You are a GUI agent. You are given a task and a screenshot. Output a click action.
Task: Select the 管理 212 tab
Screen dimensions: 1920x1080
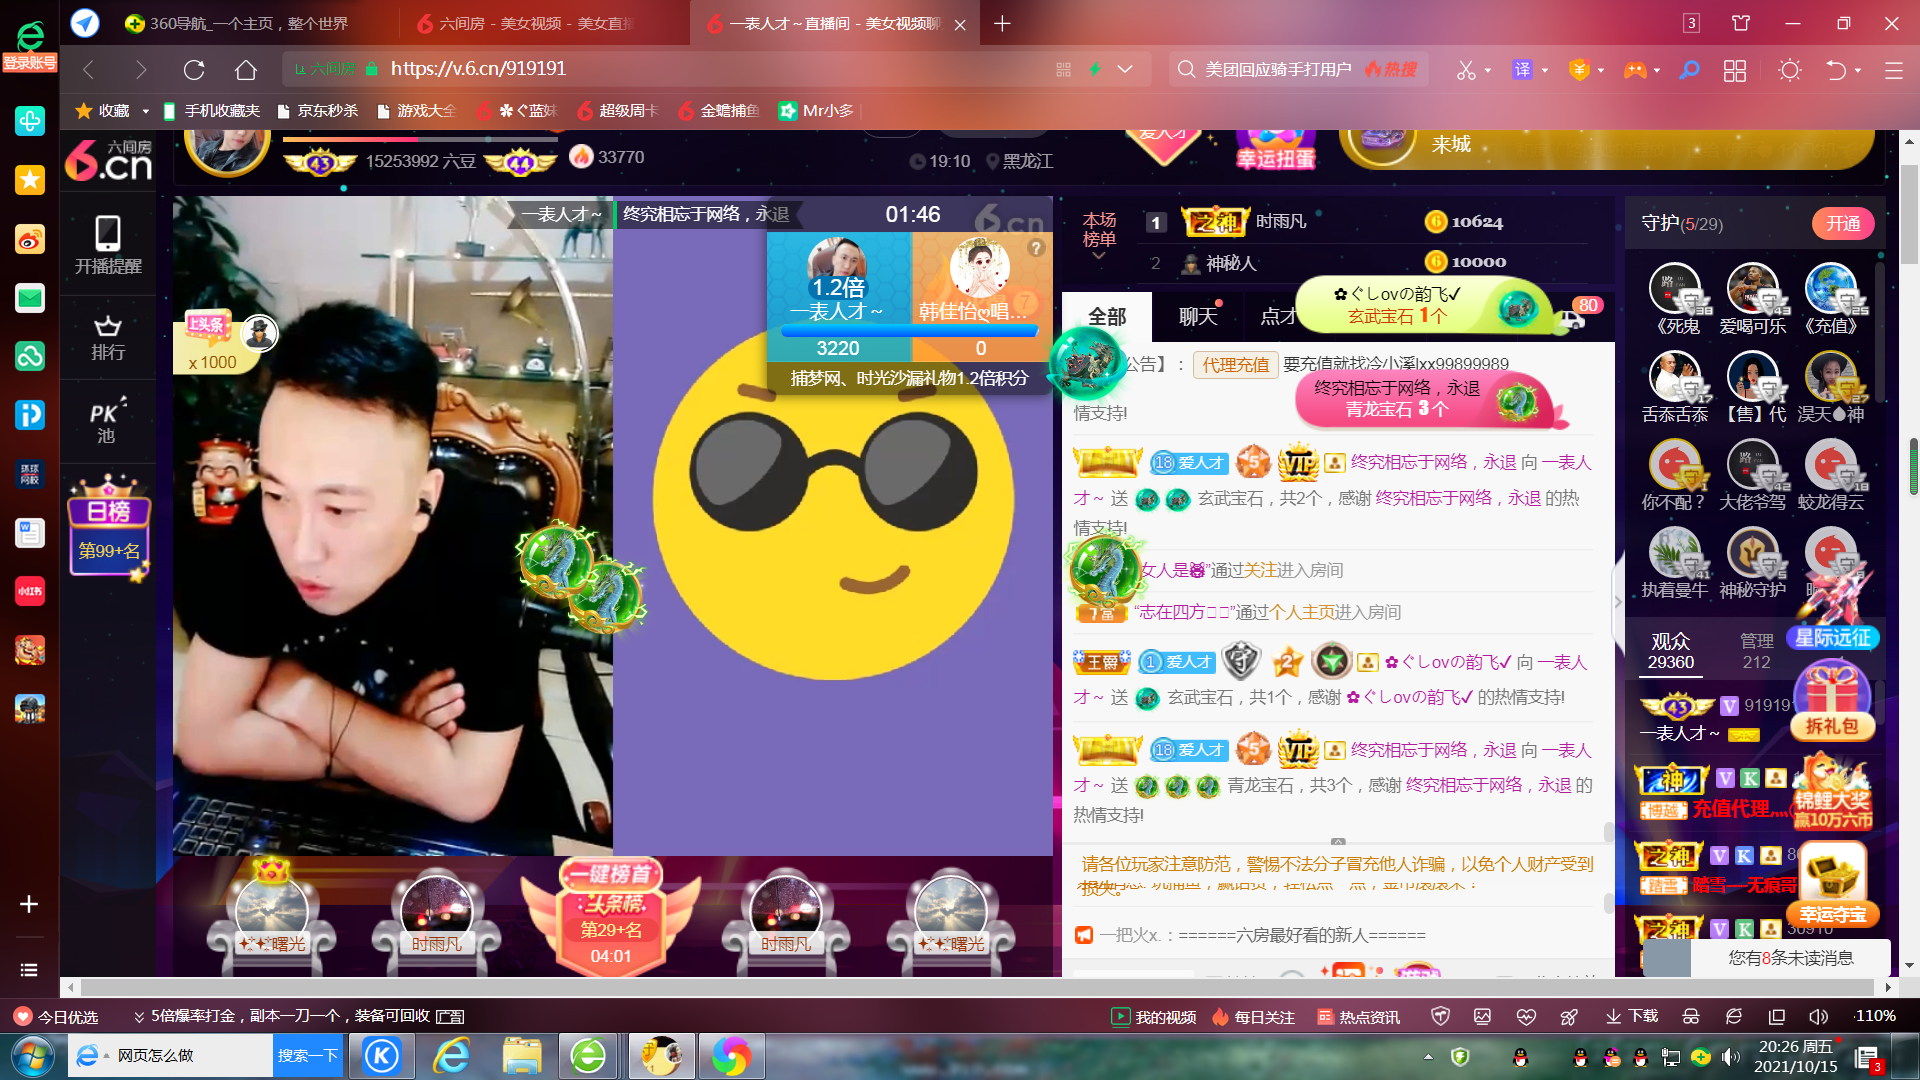tap(1756, 651)
